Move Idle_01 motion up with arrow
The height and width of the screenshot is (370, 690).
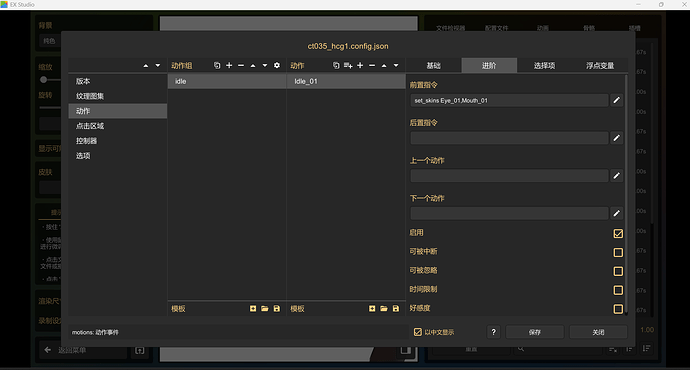click(384, 66)
